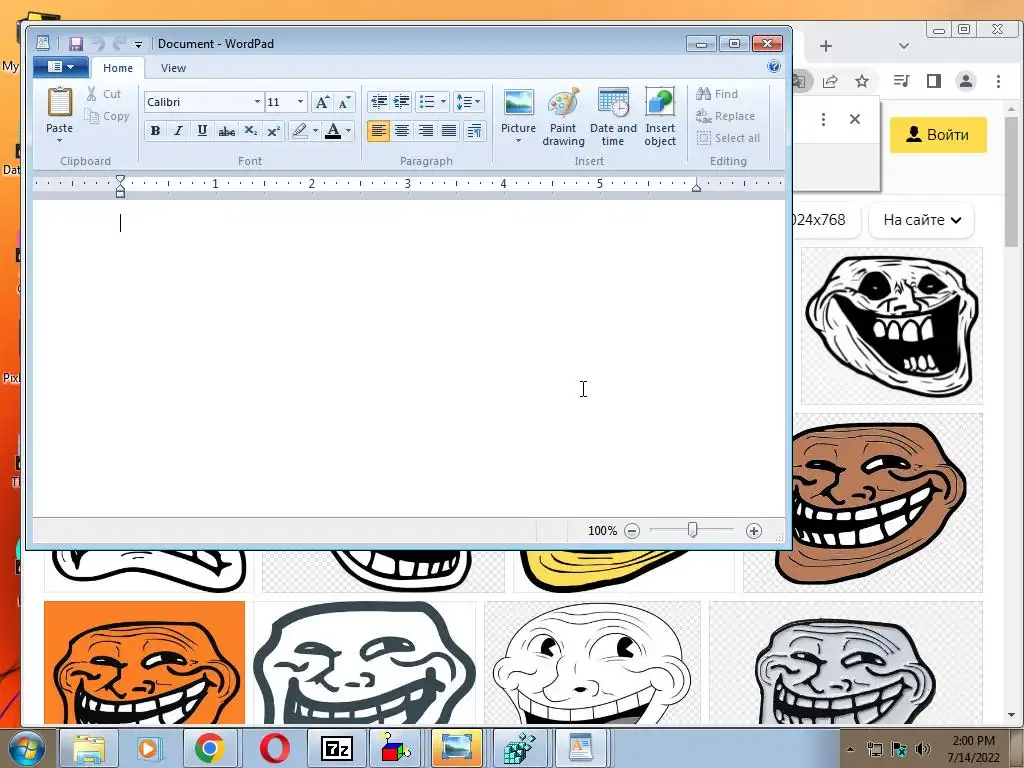
Task: Increase paragraph indent
Action: (402, 102)
